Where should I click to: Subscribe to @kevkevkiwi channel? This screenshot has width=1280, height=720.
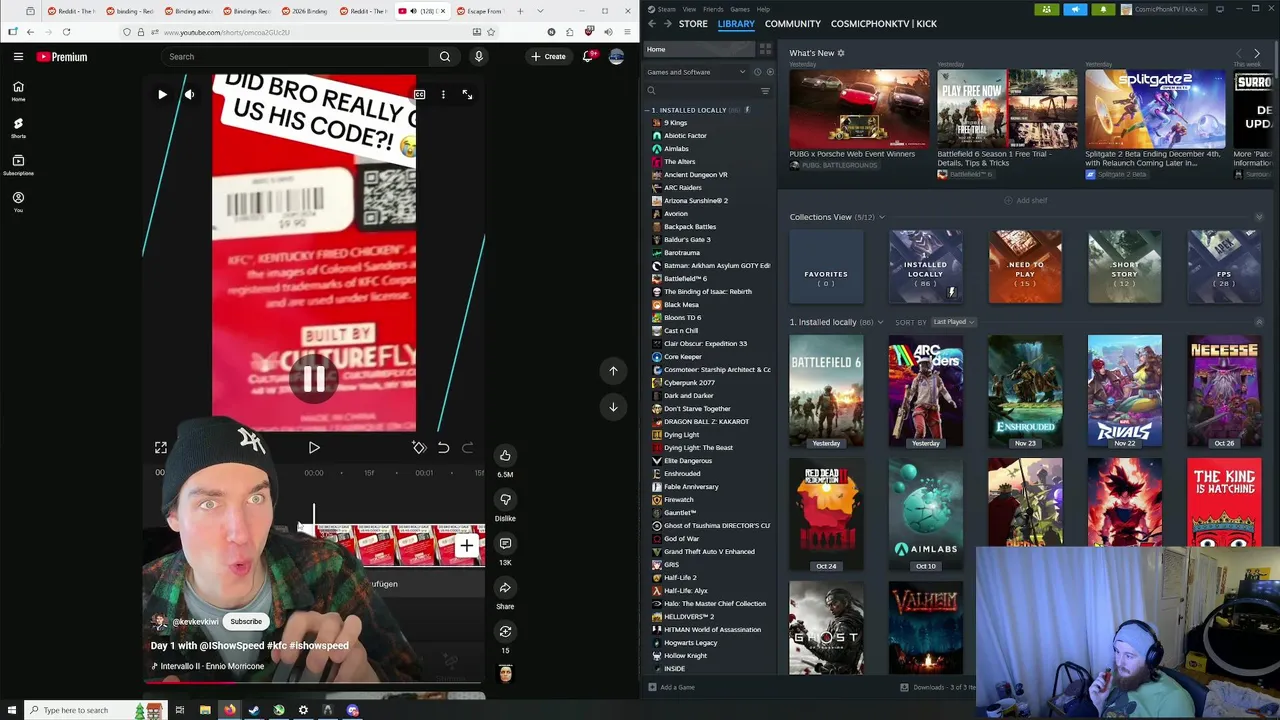pos(246,622)
